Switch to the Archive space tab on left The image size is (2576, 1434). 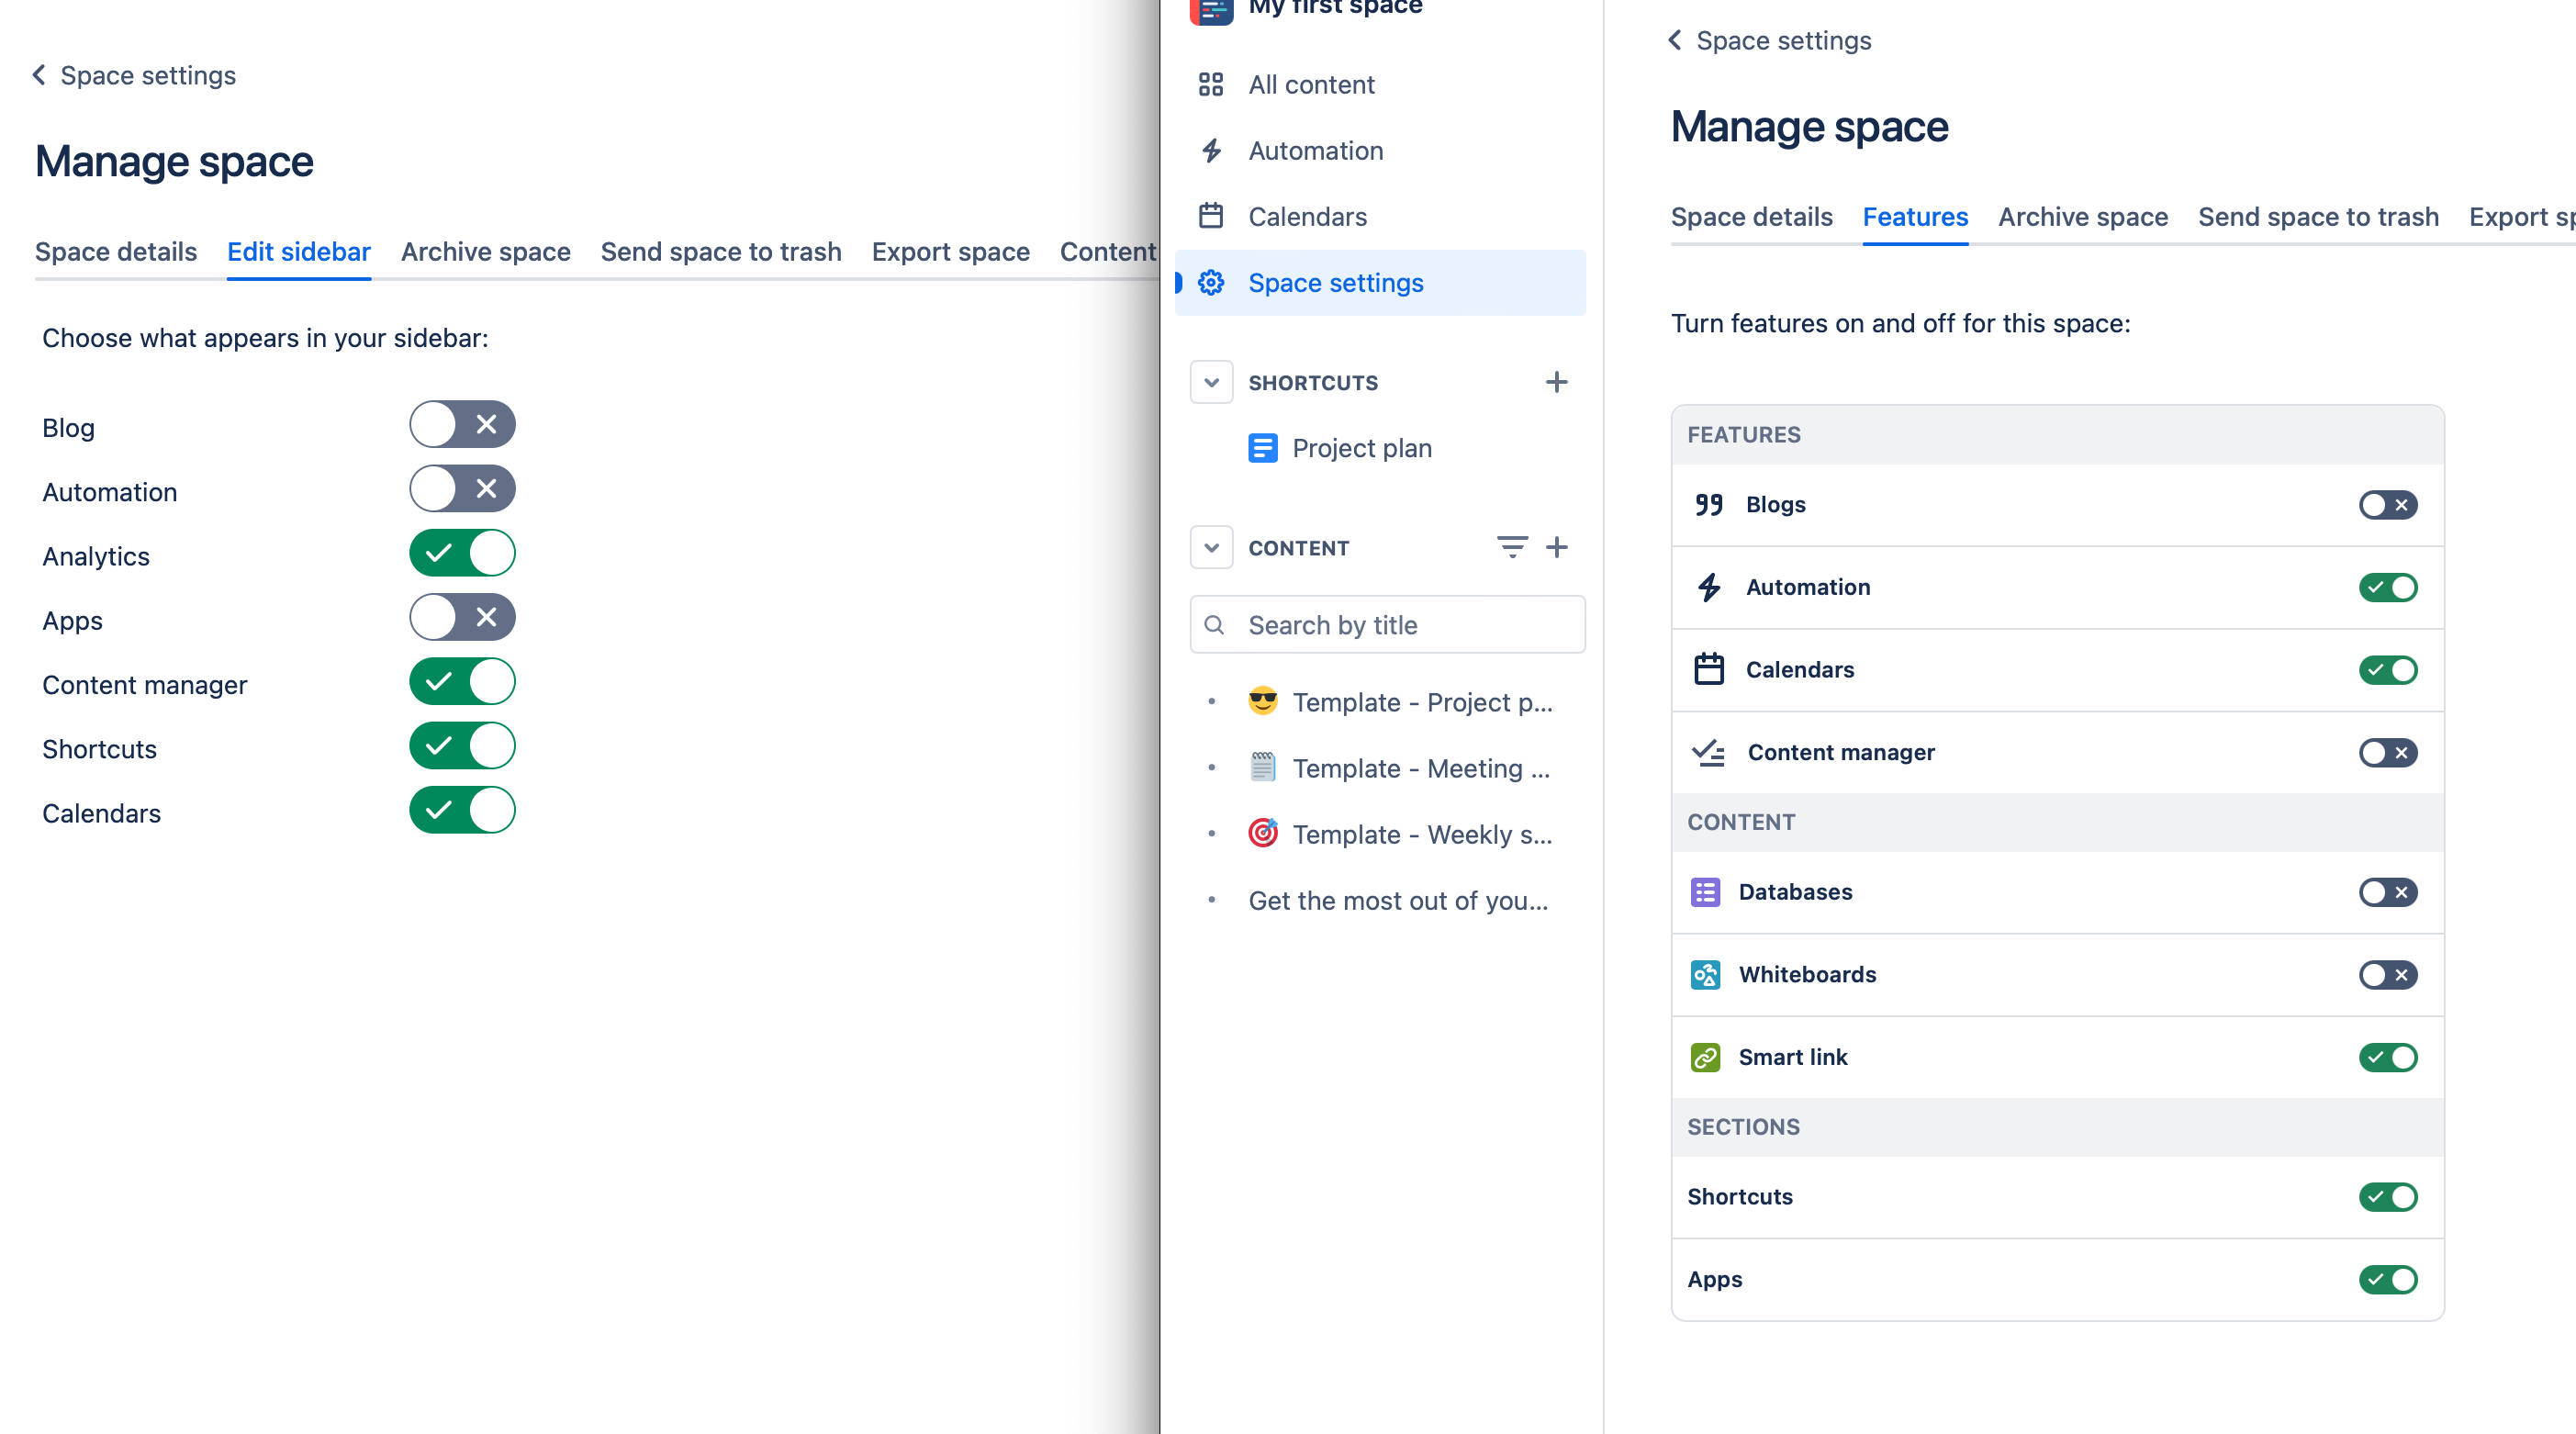(x=485, y=252)
